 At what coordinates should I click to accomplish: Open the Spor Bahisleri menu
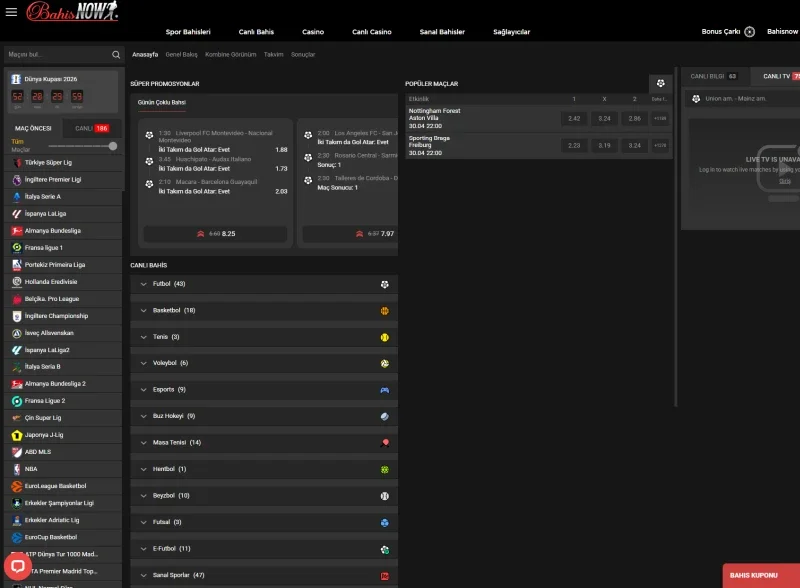tap(188, 32)
